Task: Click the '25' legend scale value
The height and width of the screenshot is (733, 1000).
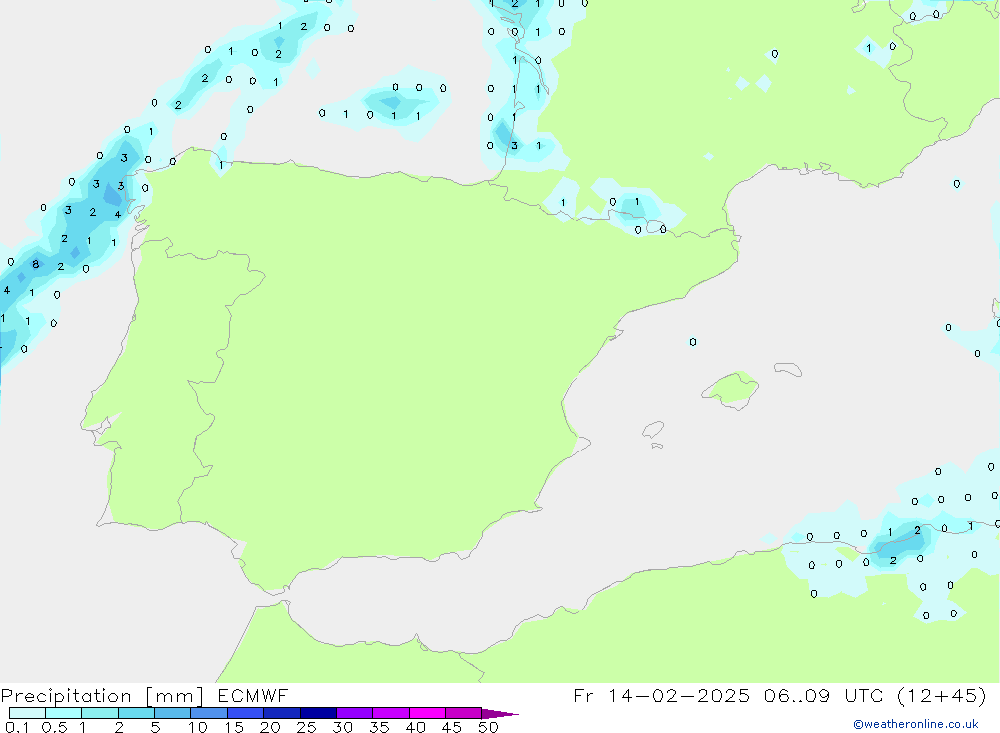Action: click(x=306, y=727)
